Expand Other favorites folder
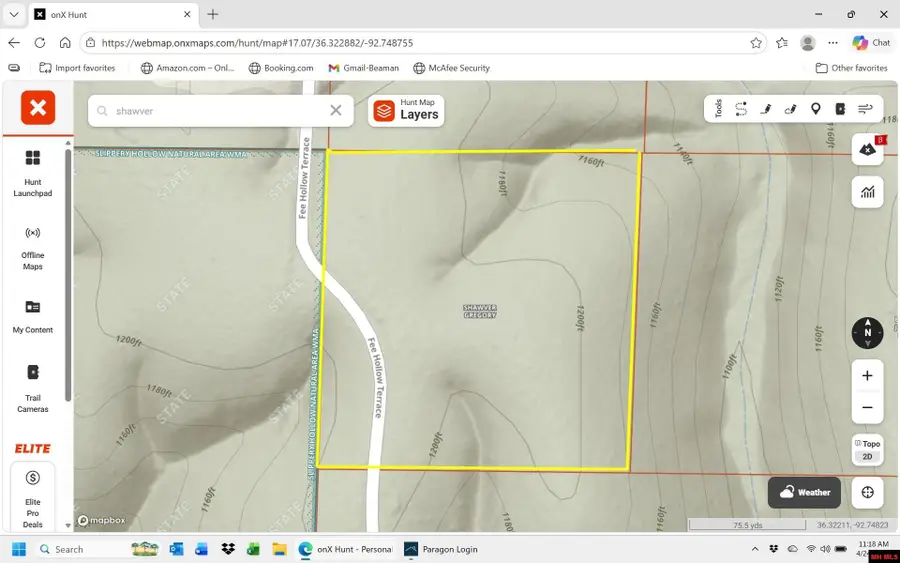This screenshot has height=563, width=900. pyautogui.click(x=851, y=68)
